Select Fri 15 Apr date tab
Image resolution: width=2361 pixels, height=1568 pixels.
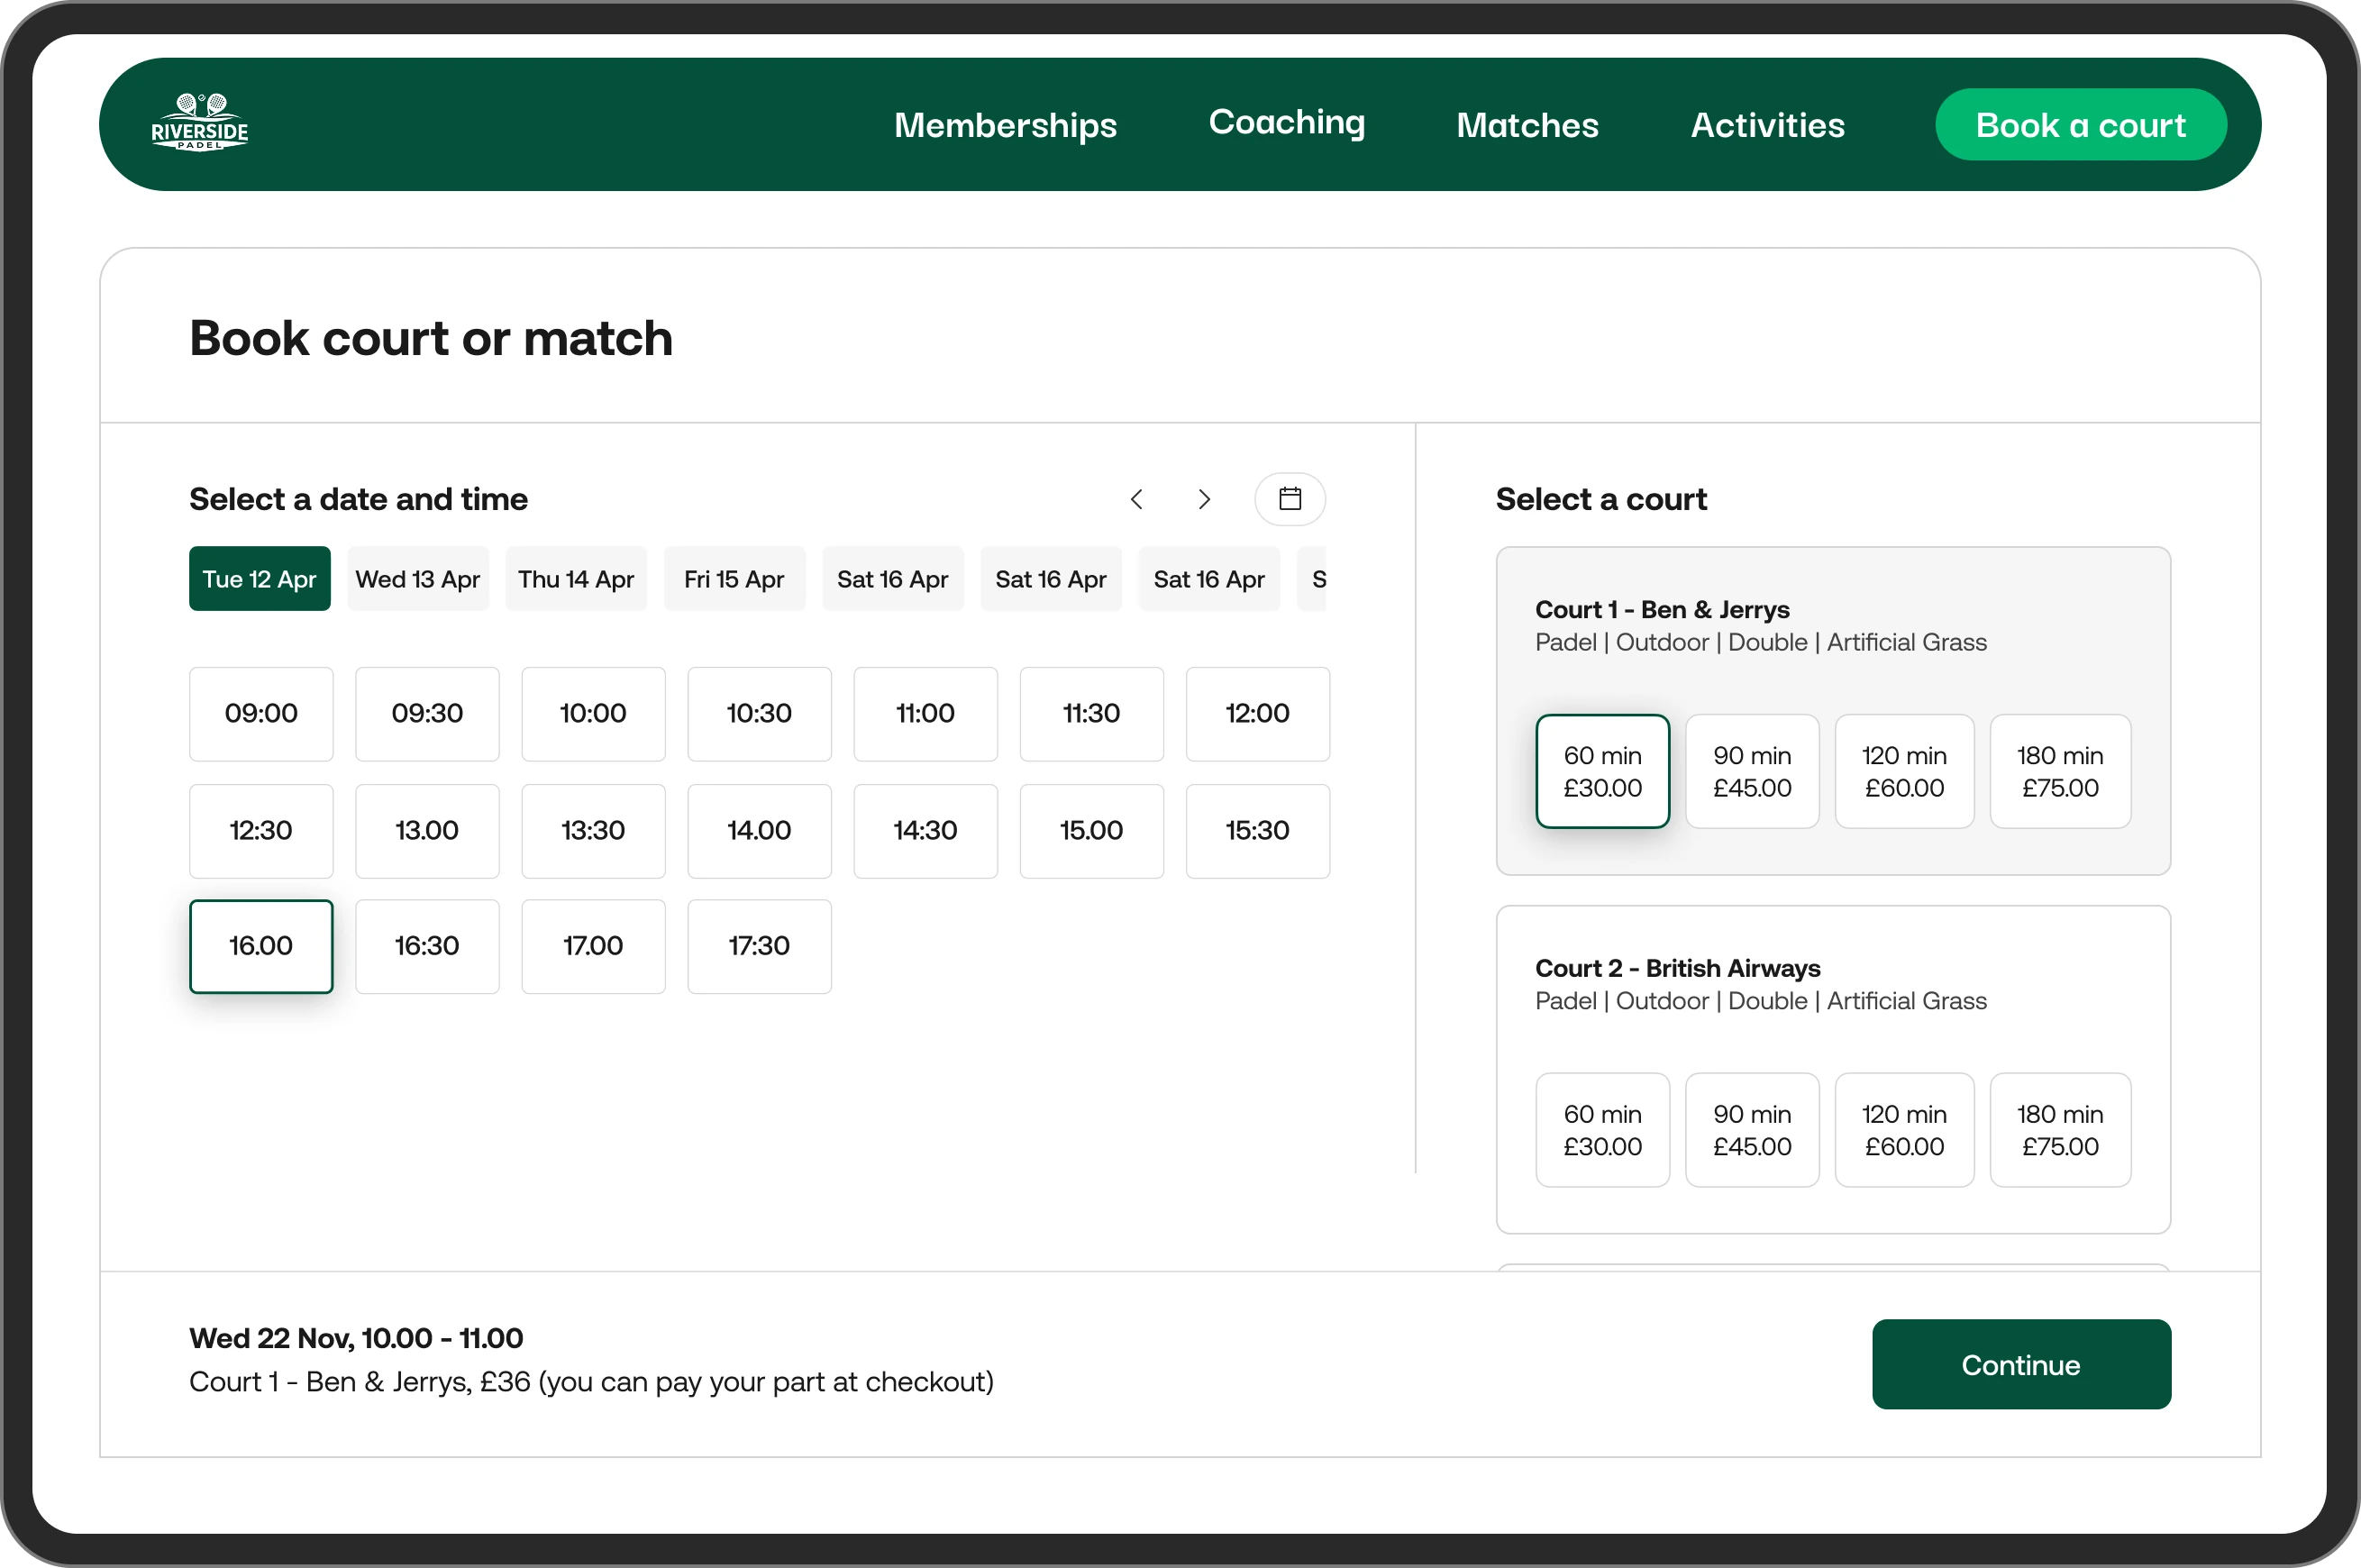pos(734,578)
